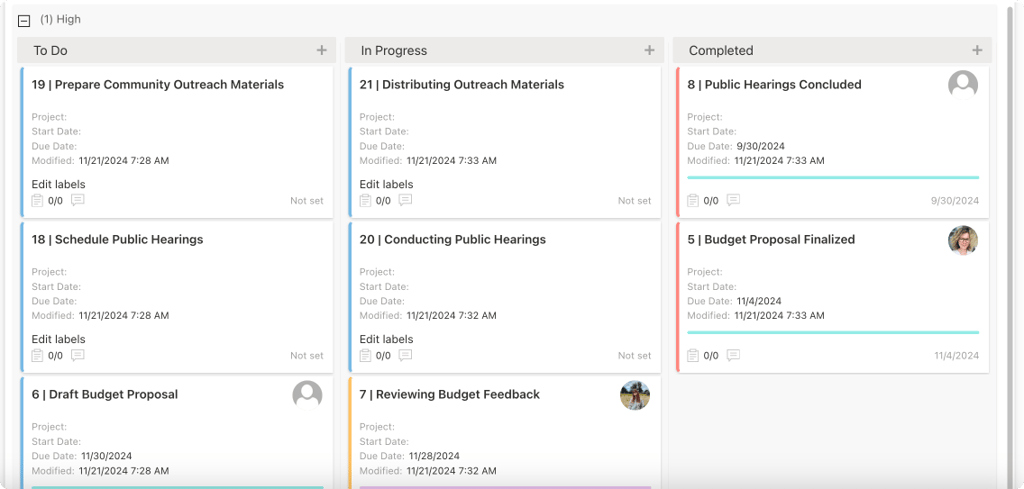Click assignee avatar on Public Hearings Concluded
Screen dimensions: 1024x489
(x=963, y=85)
